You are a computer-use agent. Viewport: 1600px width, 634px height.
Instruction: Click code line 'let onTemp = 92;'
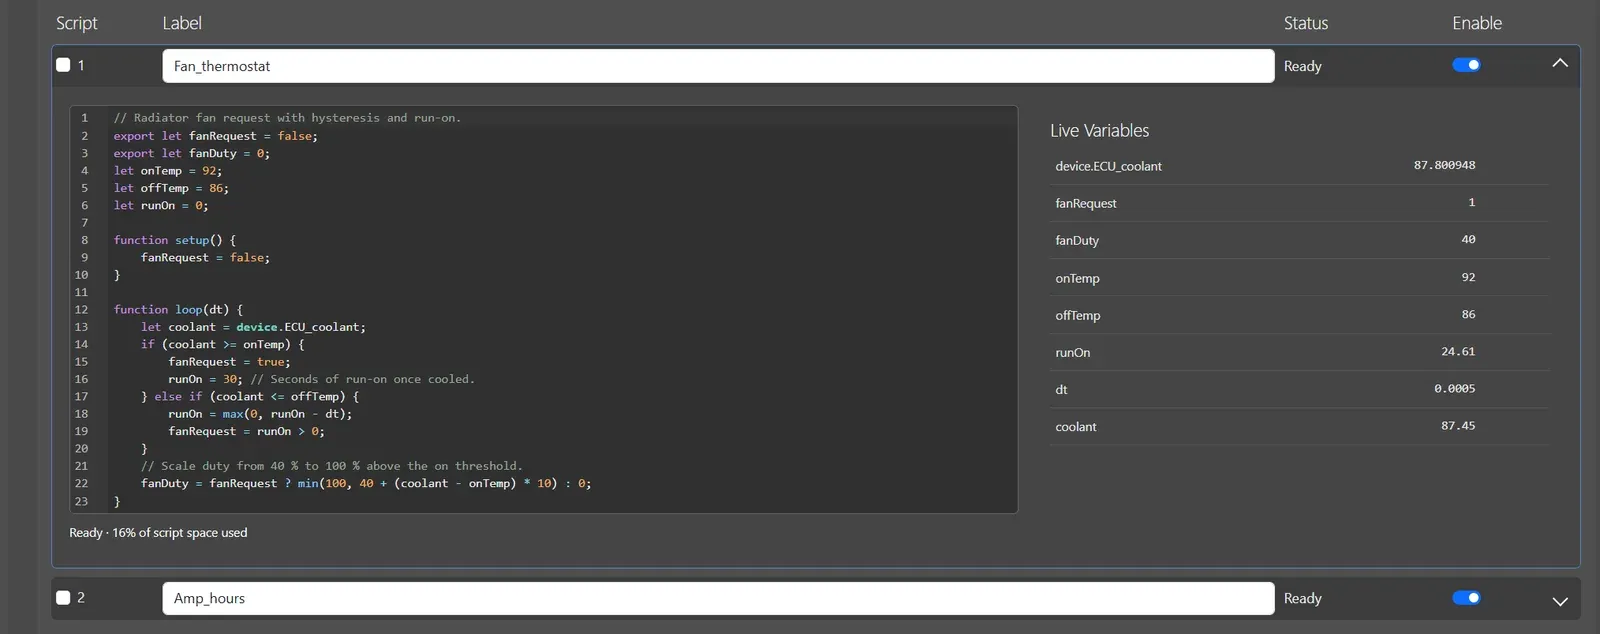pyautogui.click(x=167, y=171)
